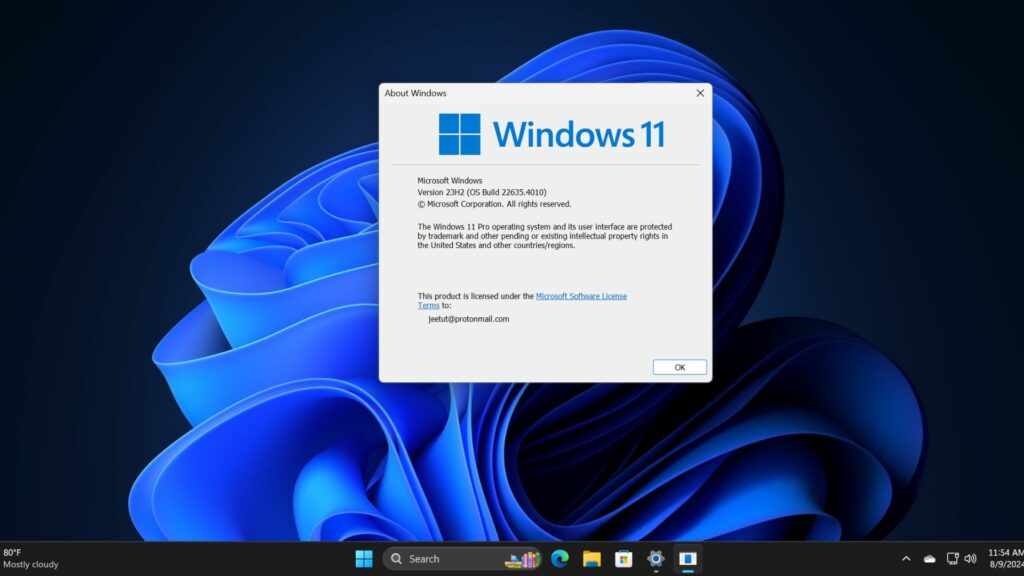Image resolution: width=1024 pixels, height=576 pixels.
Task: Close the About Windows dialog
Action: (699, 93)
